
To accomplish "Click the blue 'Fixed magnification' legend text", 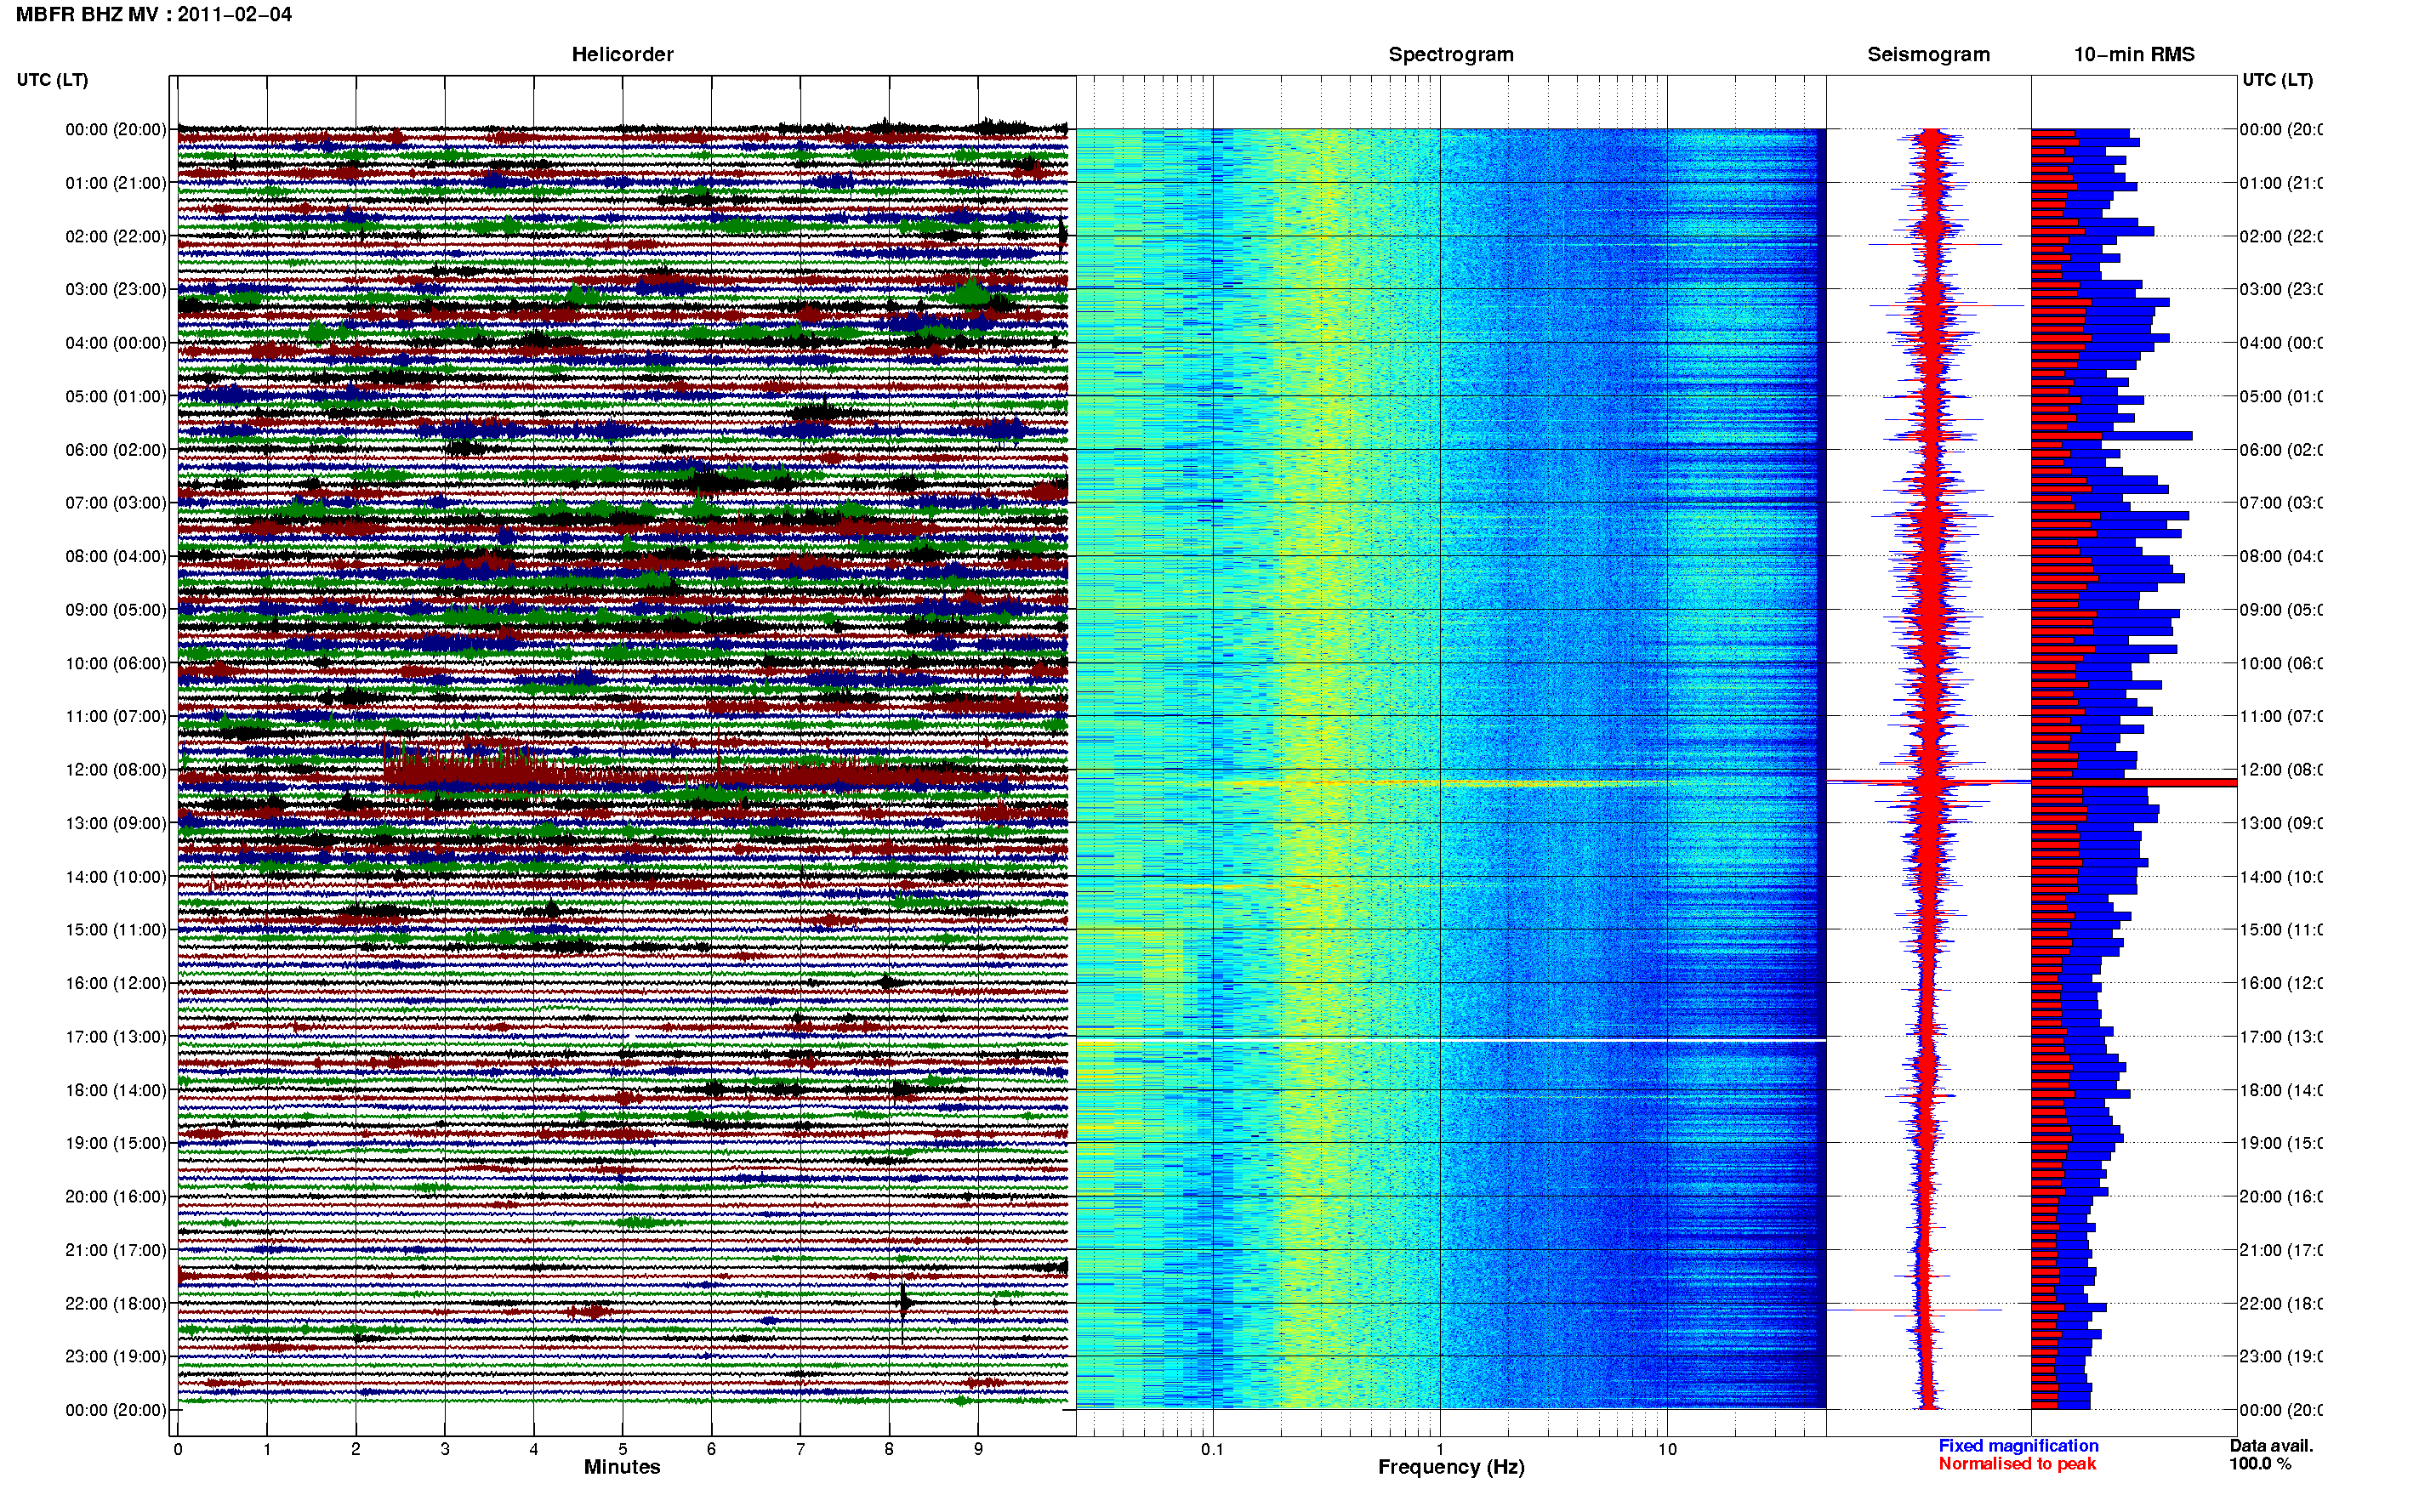I will point(2018,1446).
